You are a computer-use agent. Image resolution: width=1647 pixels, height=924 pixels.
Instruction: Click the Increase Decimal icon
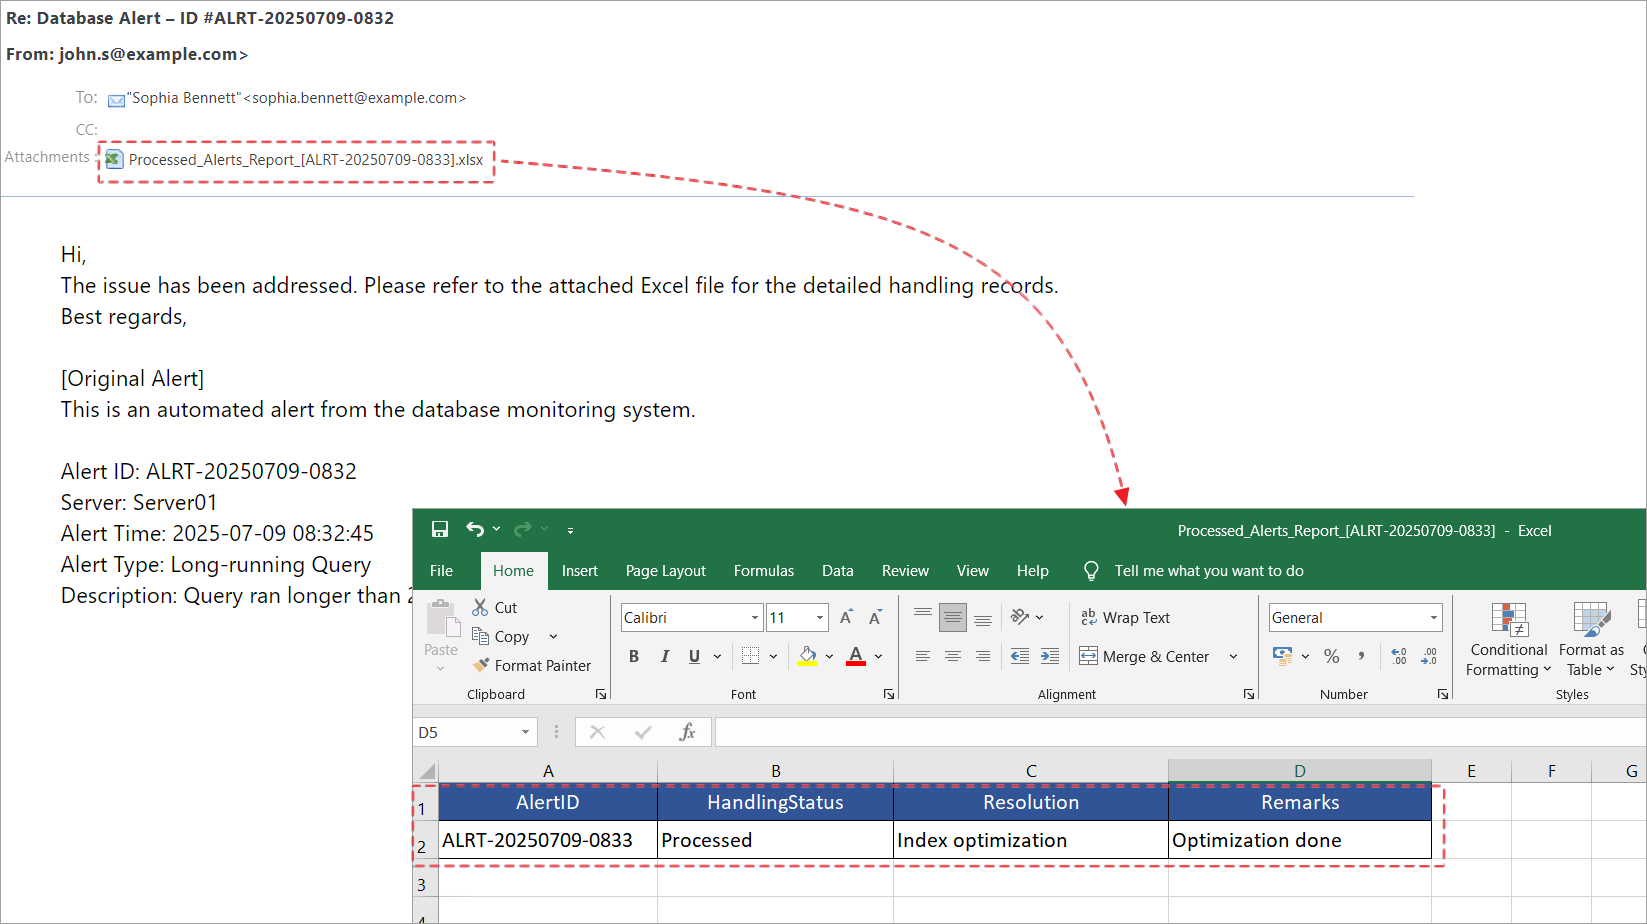1399,656
